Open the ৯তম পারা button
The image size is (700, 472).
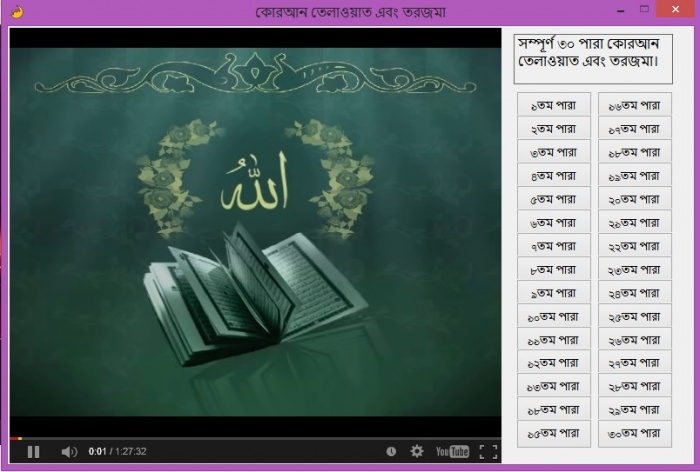554,293
